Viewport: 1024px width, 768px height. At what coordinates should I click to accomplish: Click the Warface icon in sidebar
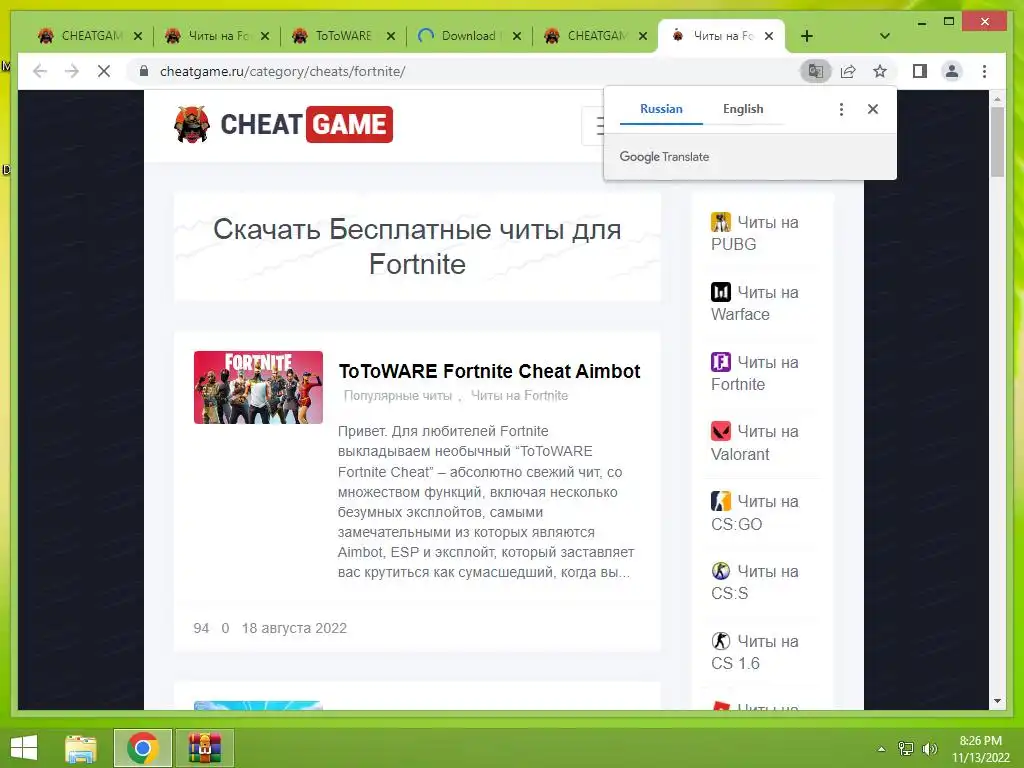point(721,292)
